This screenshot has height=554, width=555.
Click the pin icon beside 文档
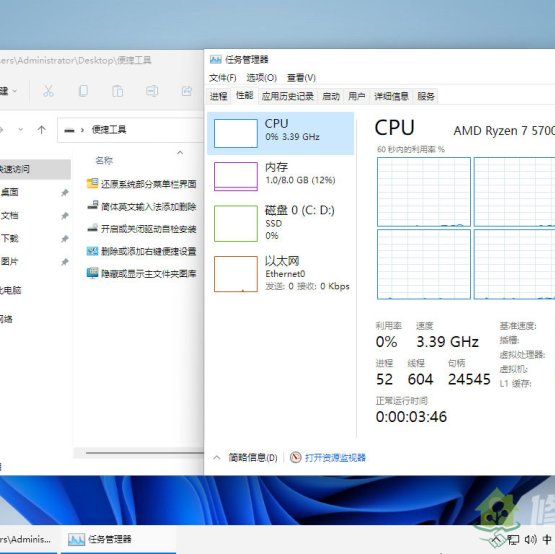64,216
